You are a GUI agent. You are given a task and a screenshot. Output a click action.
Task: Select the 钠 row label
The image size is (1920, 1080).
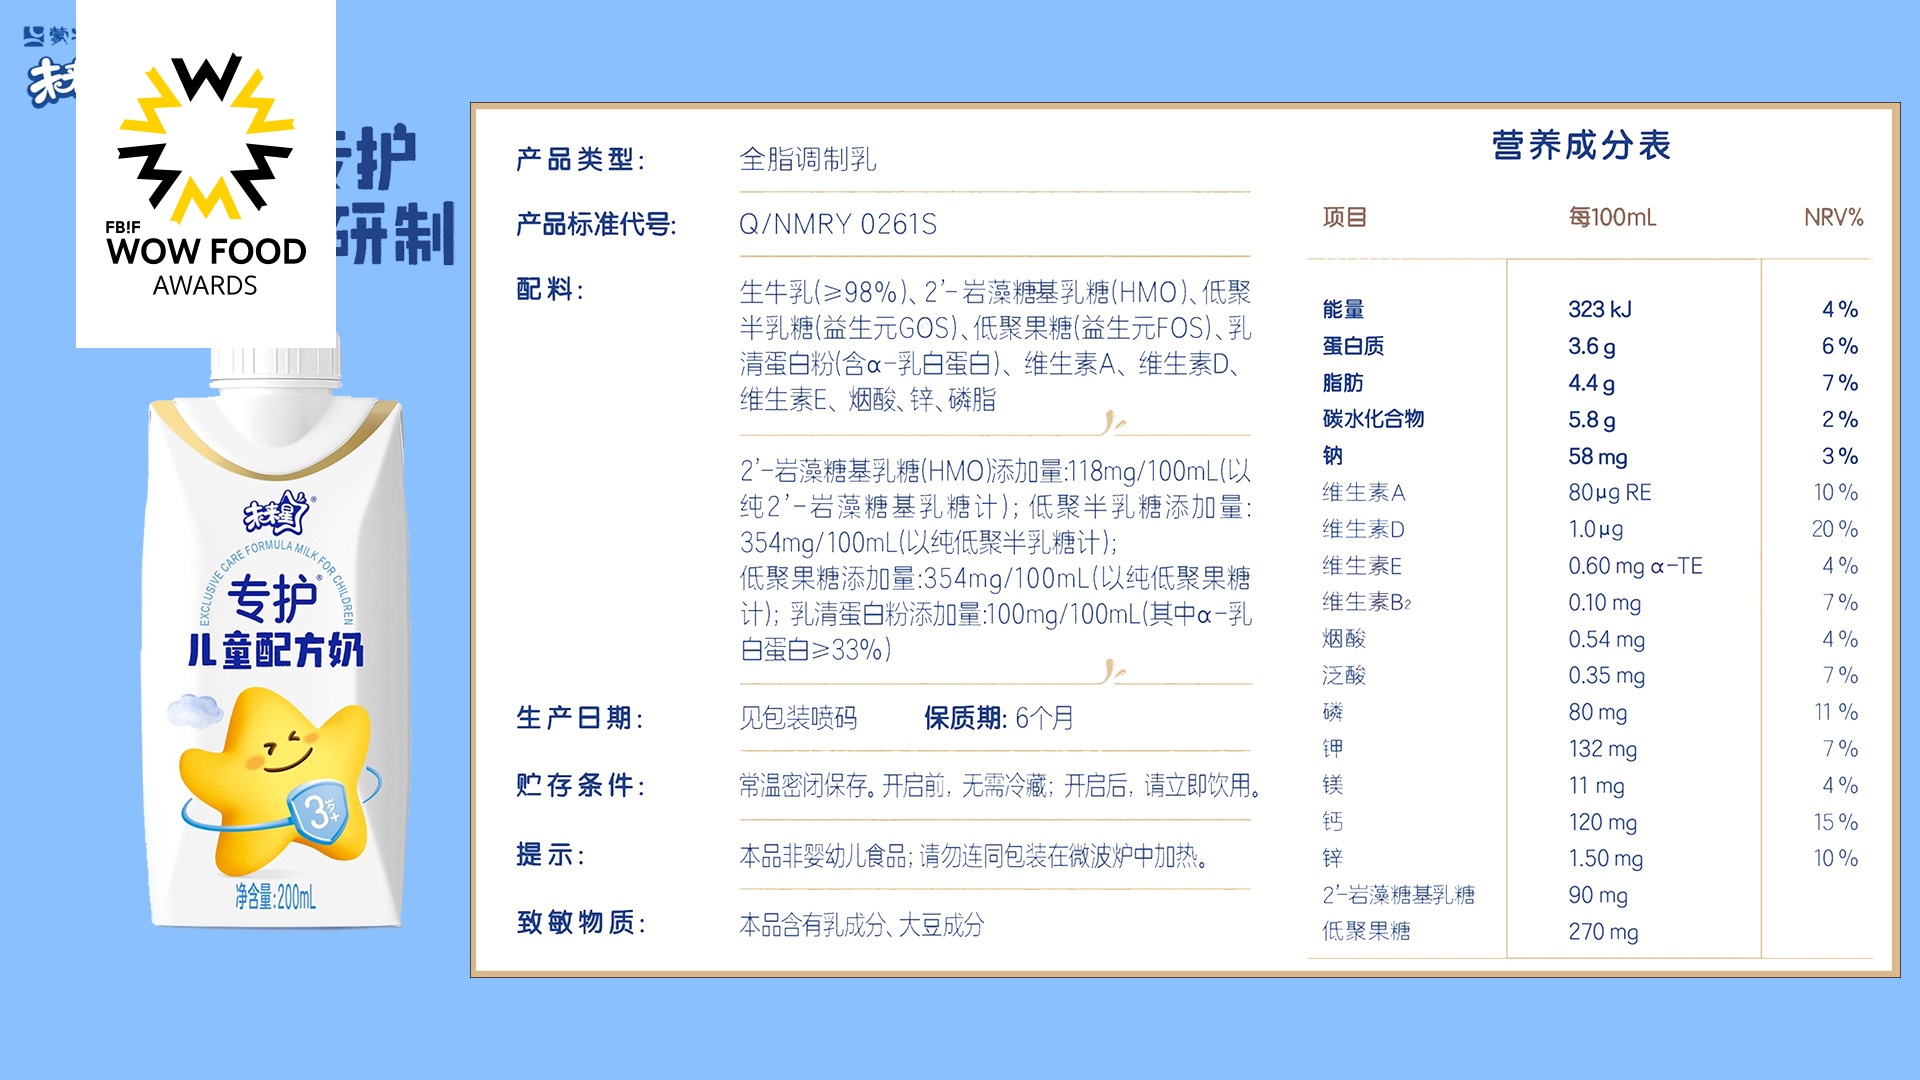(x=1333, y=456)
